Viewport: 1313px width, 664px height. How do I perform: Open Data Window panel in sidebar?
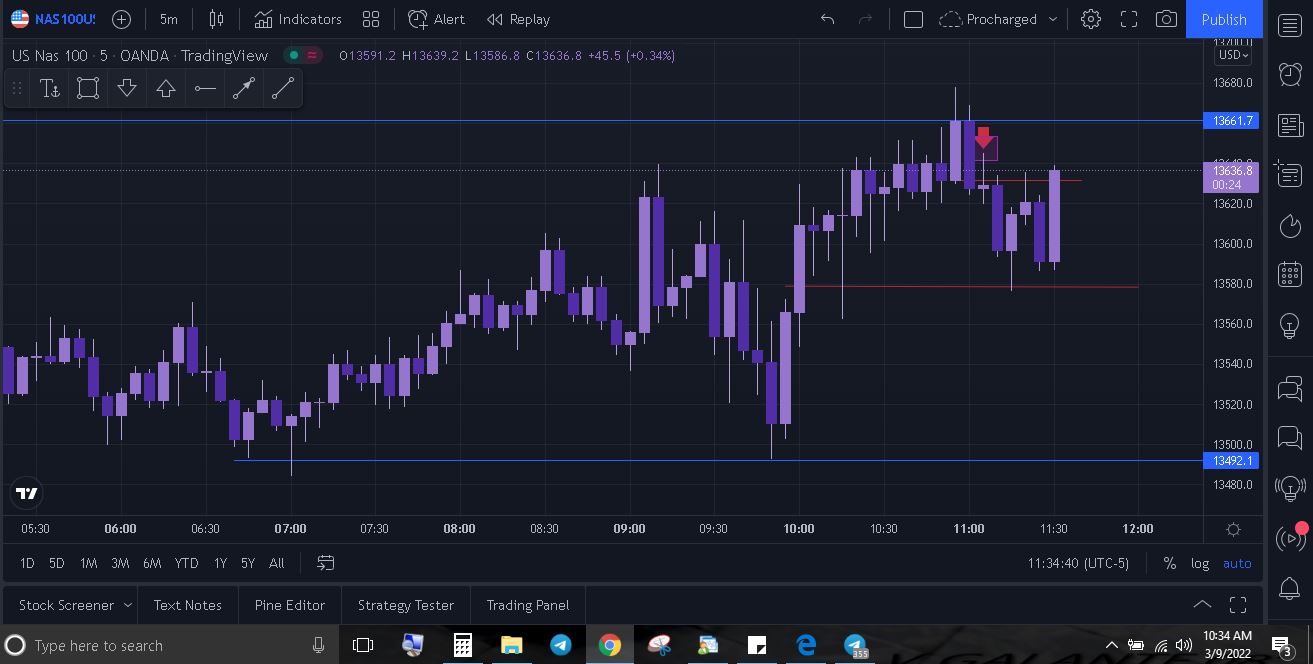point(1290,175)
